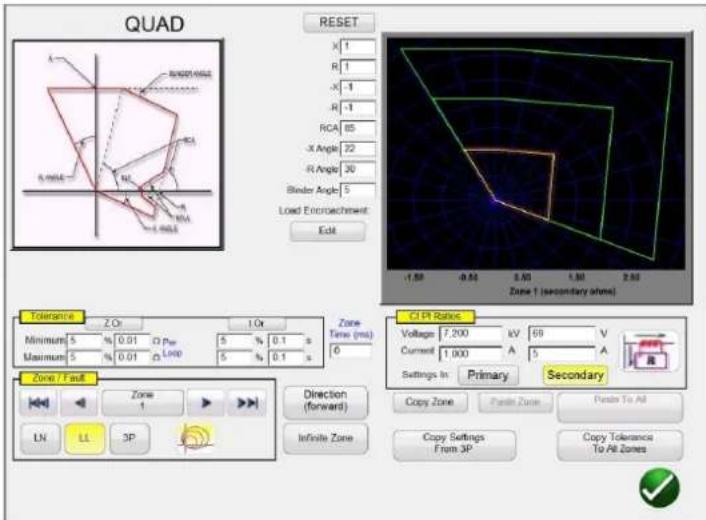The width and height of the screenshot is (706, 520).
Task: Click the Zone Time (ms) field
Action: click(x=351, y=351)
